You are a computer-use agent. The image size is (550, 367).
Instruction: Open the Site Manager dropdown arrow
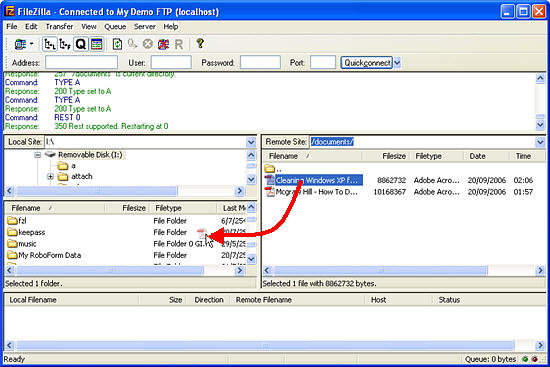pyautogui.click(x=32, y=44)
